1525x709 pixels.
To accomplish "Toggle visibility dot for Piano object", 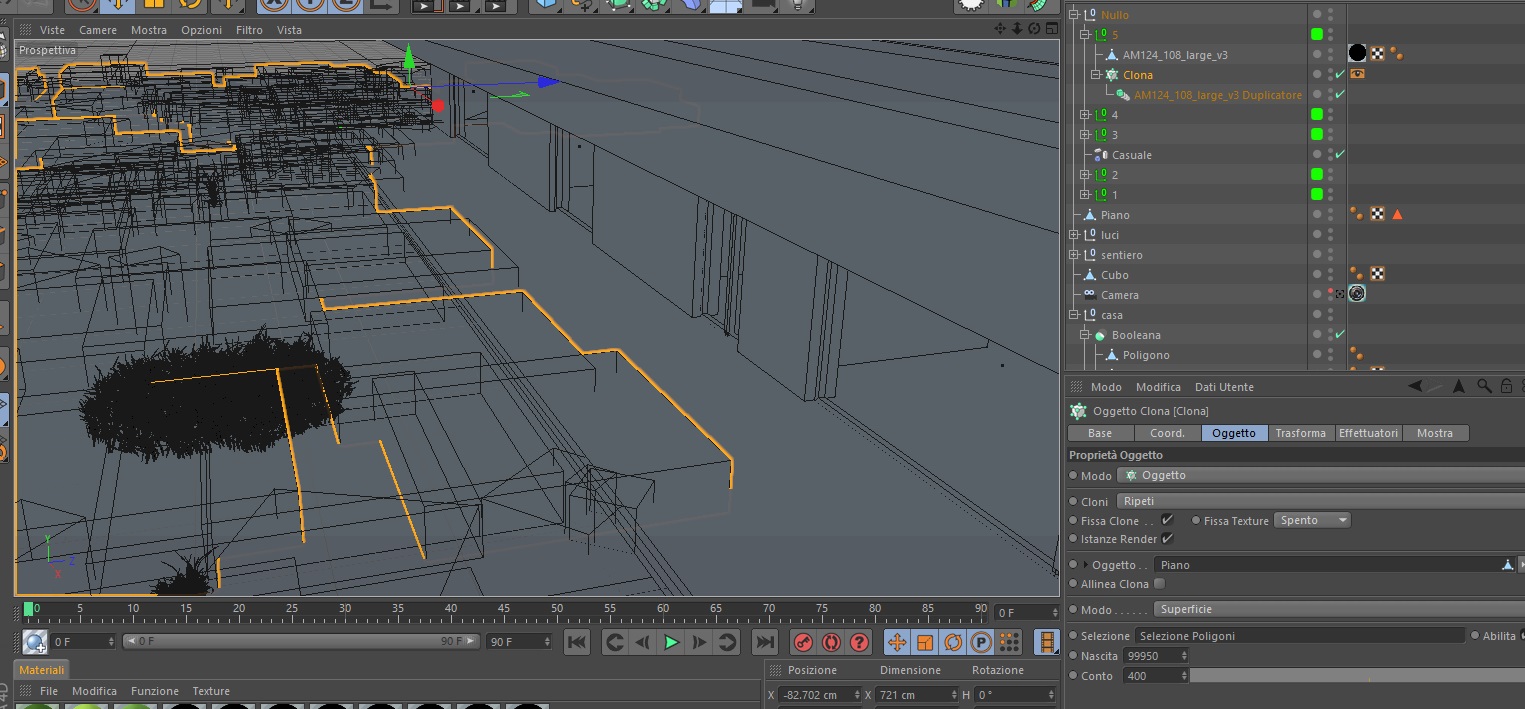I will [1317, 214].
